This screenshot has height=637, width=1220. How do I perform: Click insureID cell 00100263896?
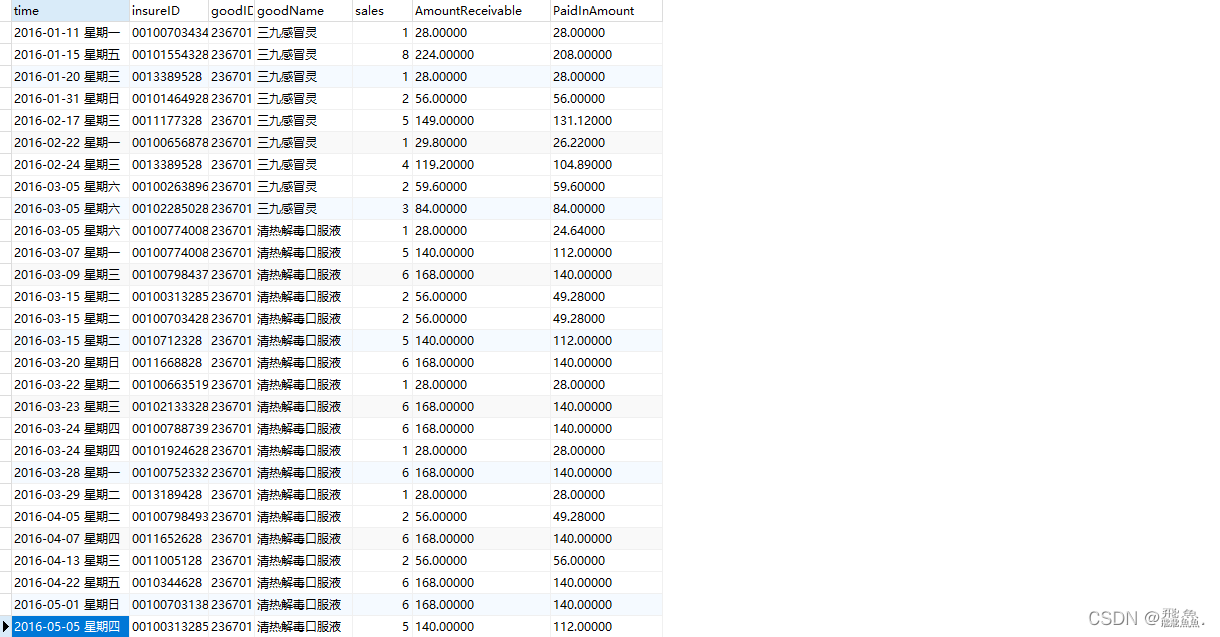point(170,187)
